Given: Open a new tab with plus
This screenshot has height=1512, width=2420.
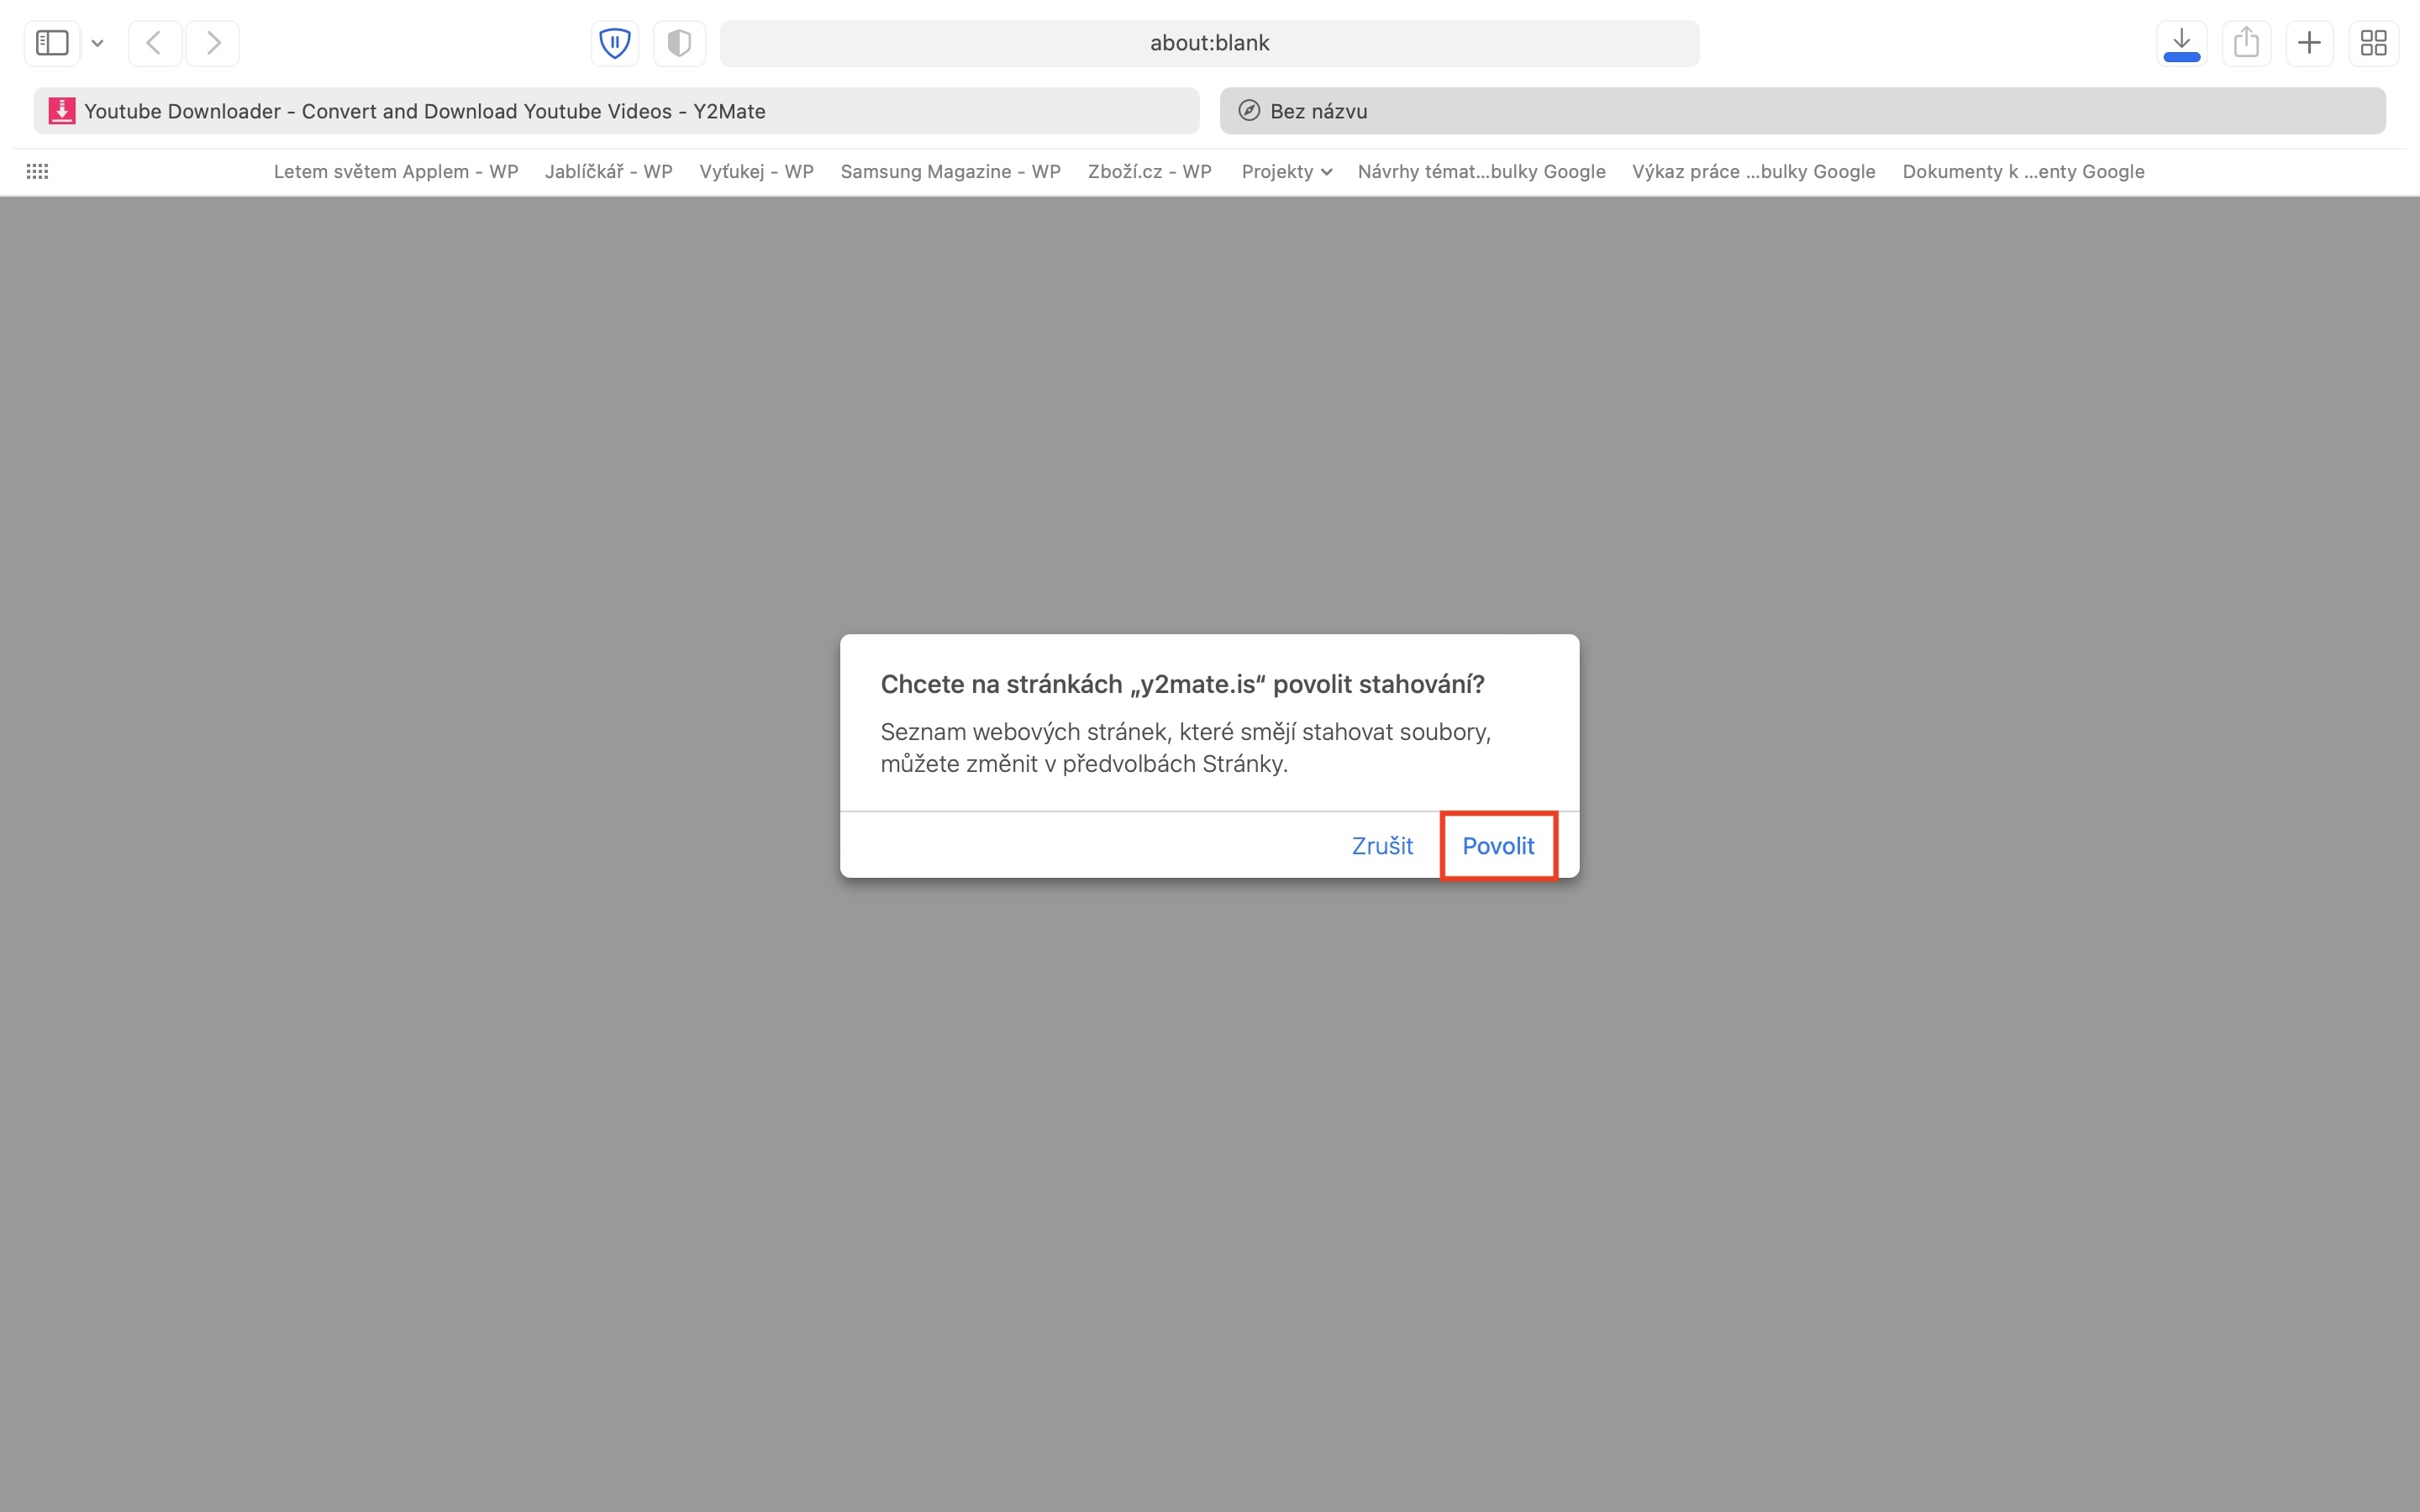Looking at the screenshot, I should point(2309,43).
